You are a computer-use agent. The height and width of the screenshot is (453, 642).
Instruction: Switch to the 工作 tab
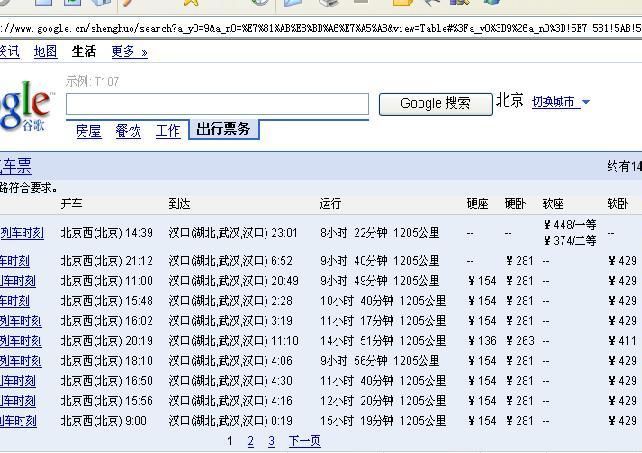point(168,131)
